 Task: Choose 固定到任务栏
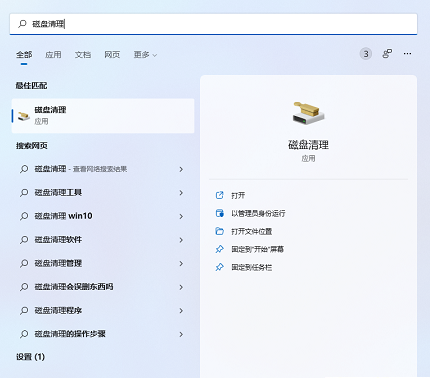pyautogui.click(x=252, y=267)
